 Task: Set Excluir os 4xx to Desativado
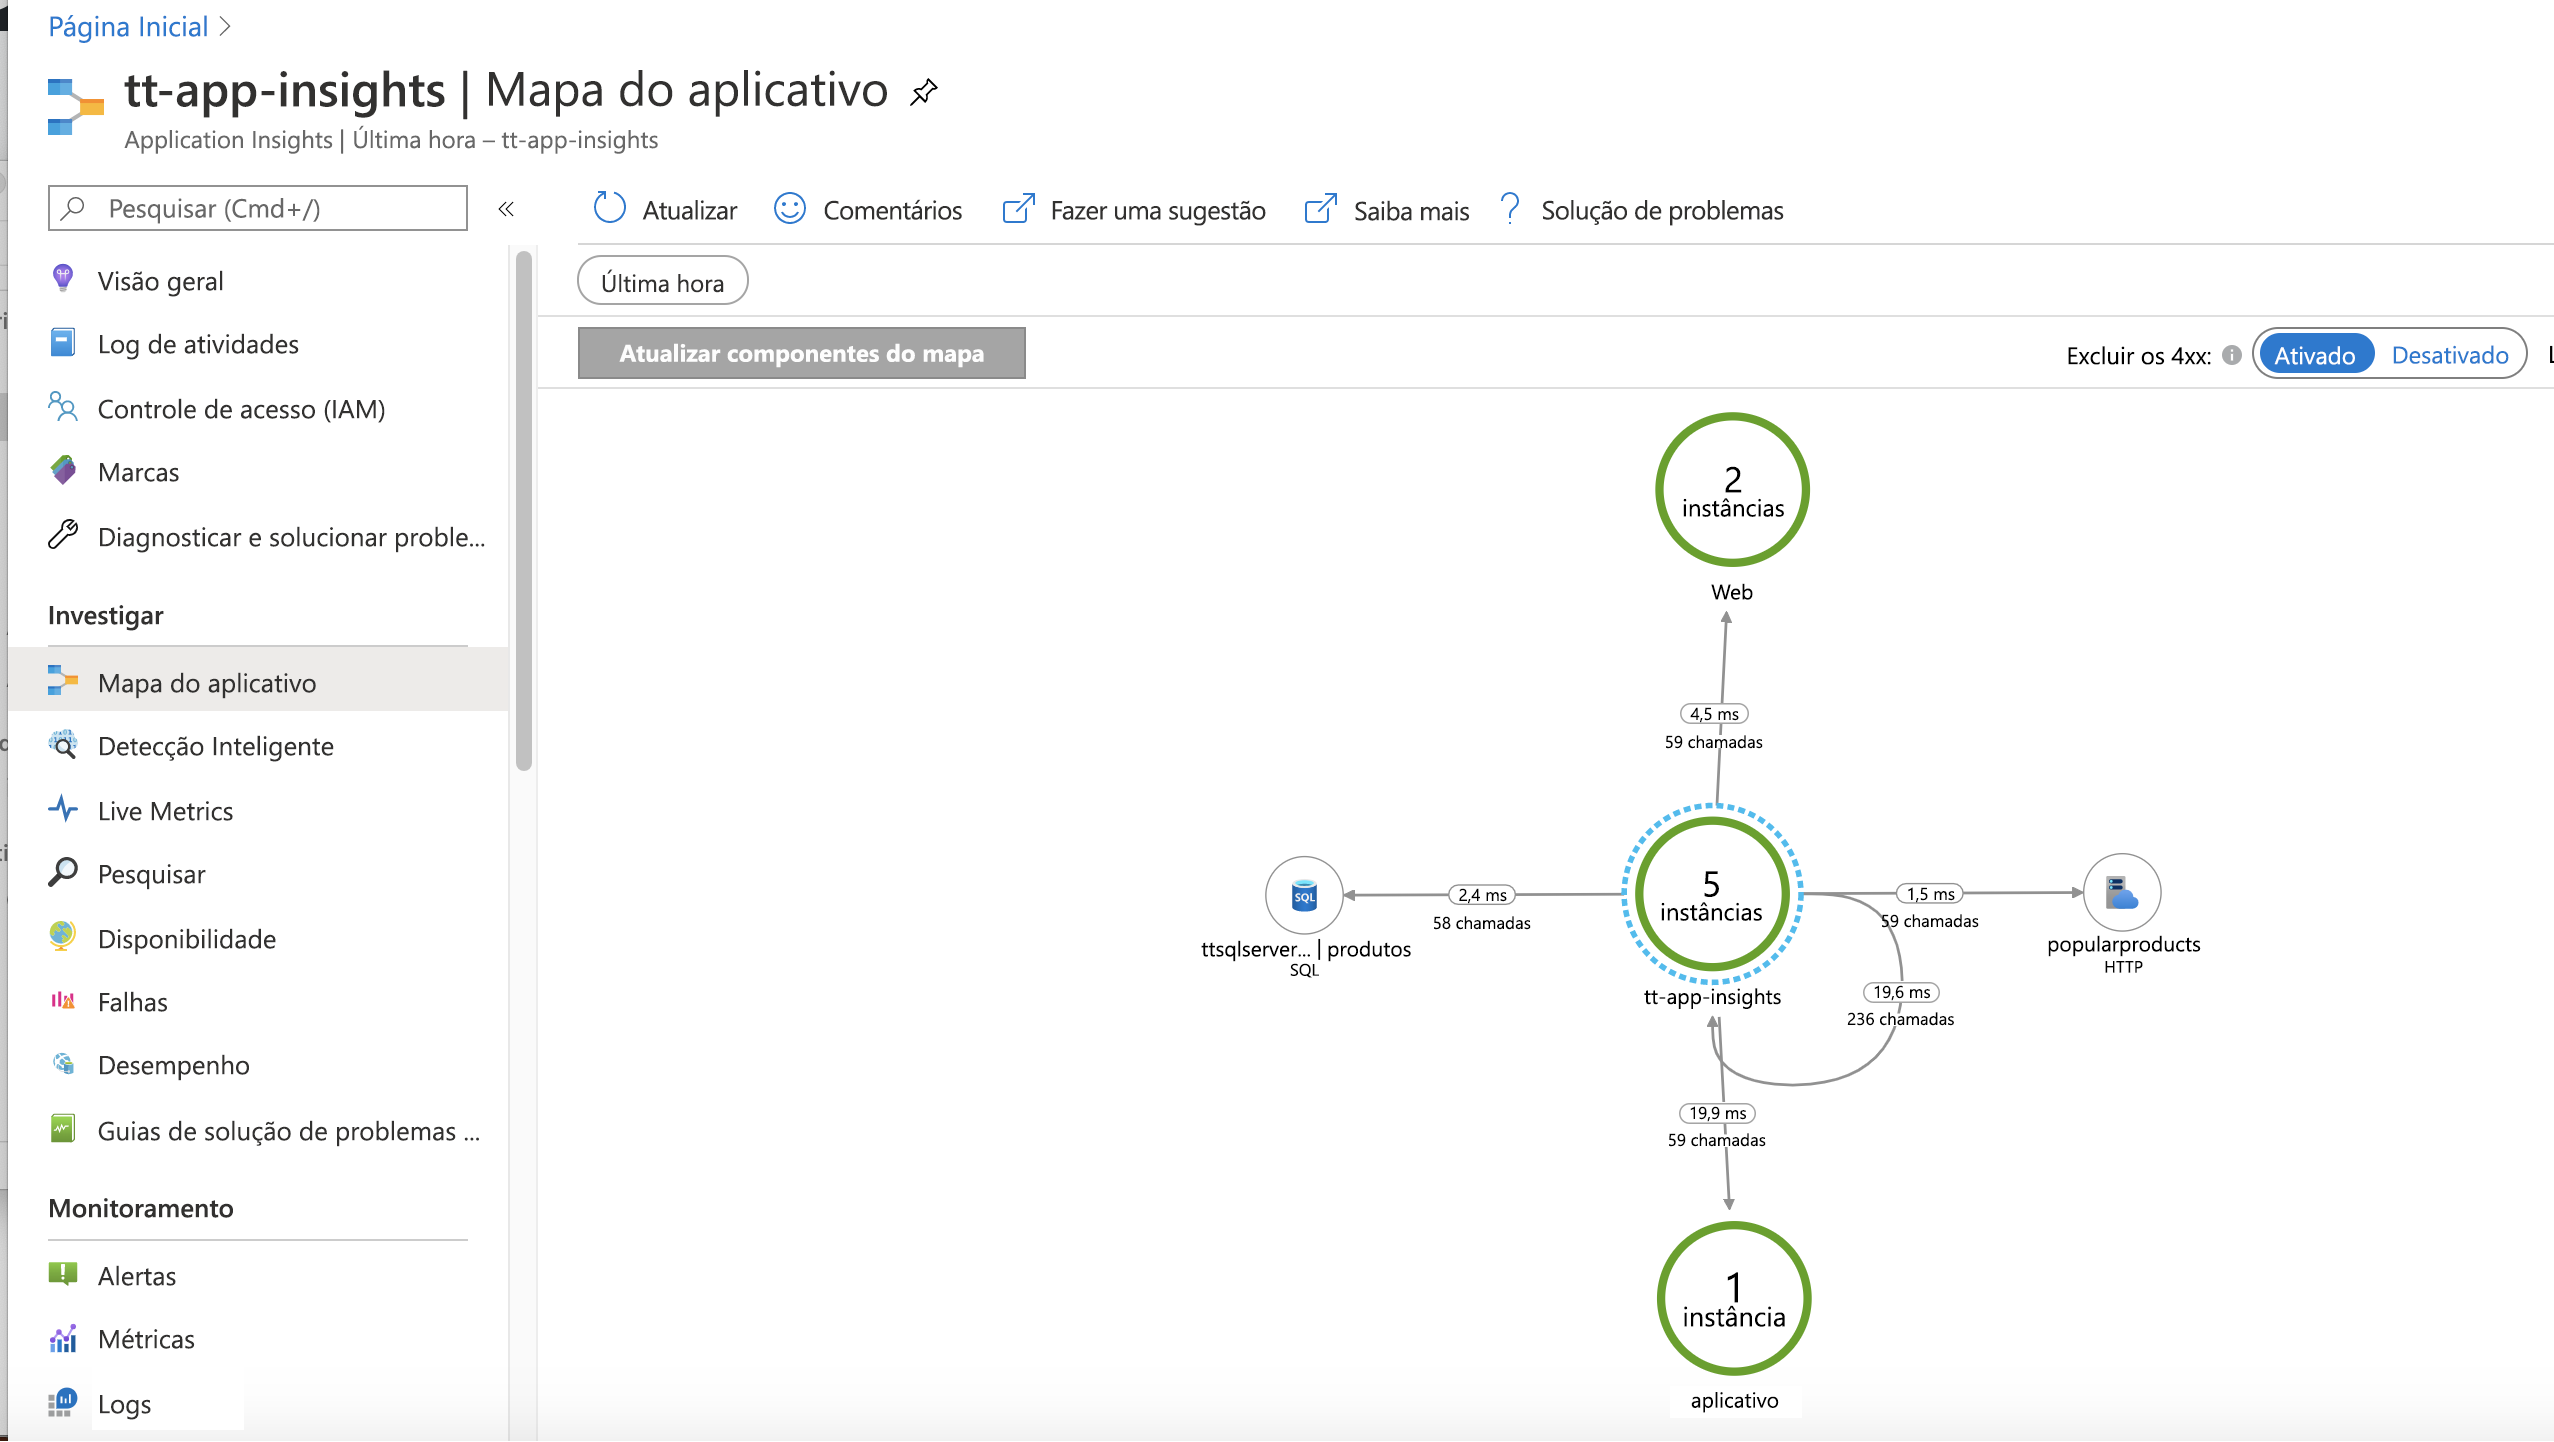click(2450, 355)
